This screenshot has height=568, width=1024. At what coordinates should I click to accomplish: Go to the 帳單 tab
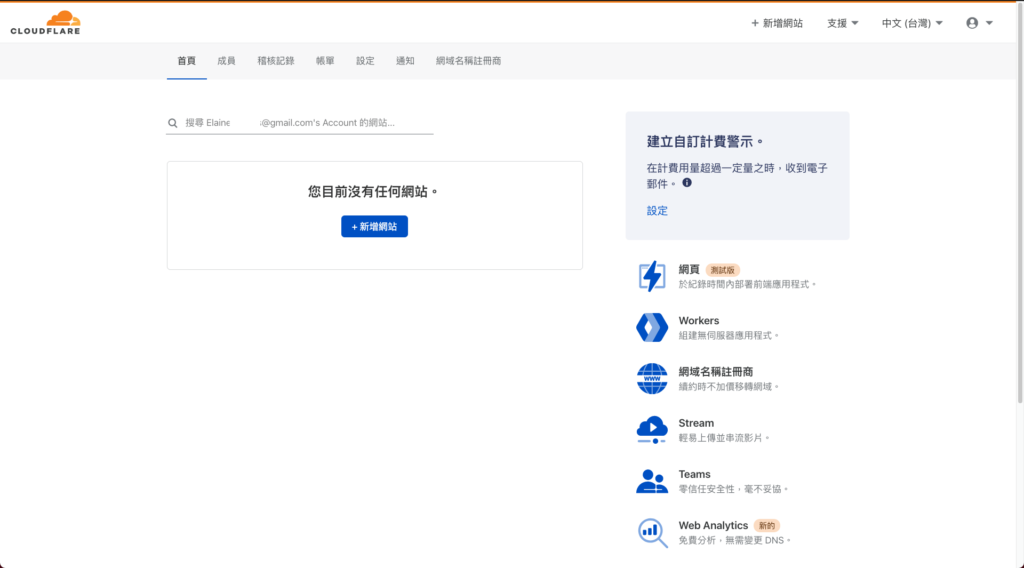click(x=325, y=61)
